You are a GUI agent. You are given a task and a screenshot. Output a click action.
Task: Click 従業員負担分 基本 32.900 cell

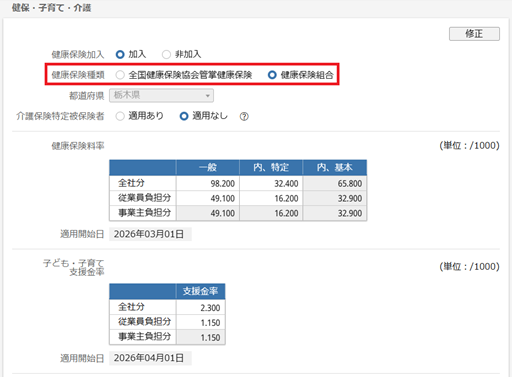coord(335,198)
